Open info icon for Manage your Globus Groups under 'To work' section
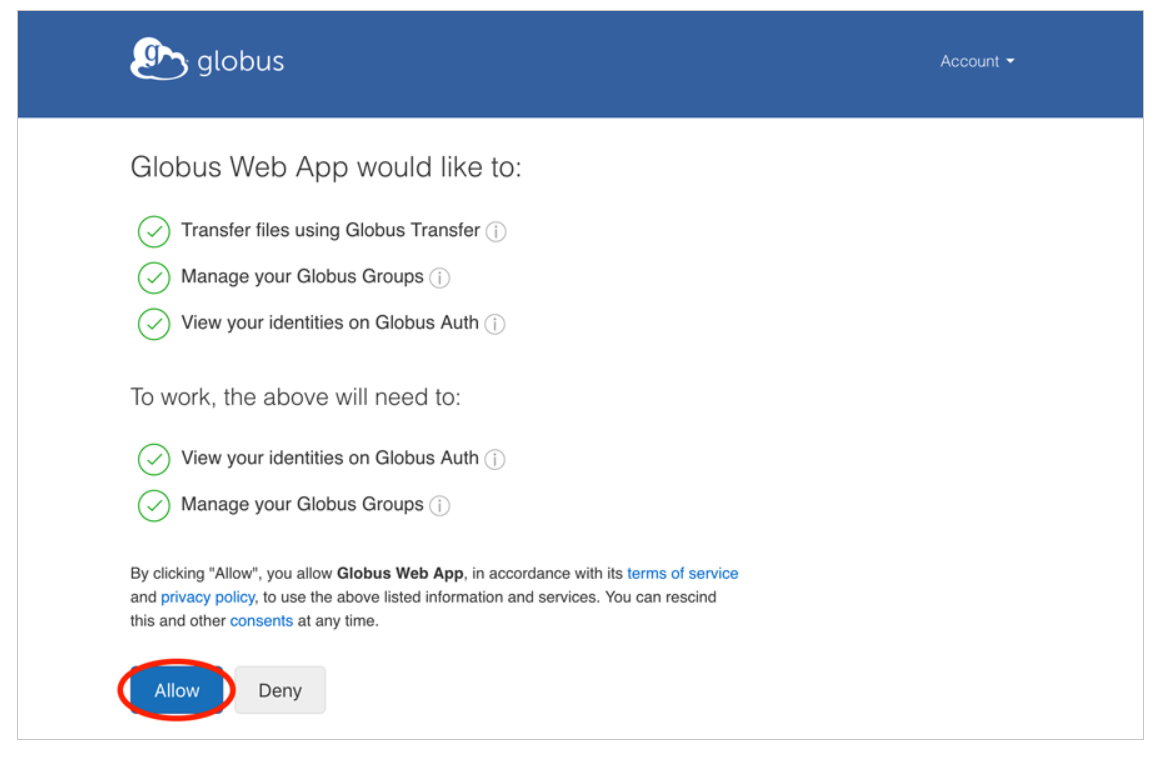The height and width of the screenshot is (761, 1163). tap(439, 506)
